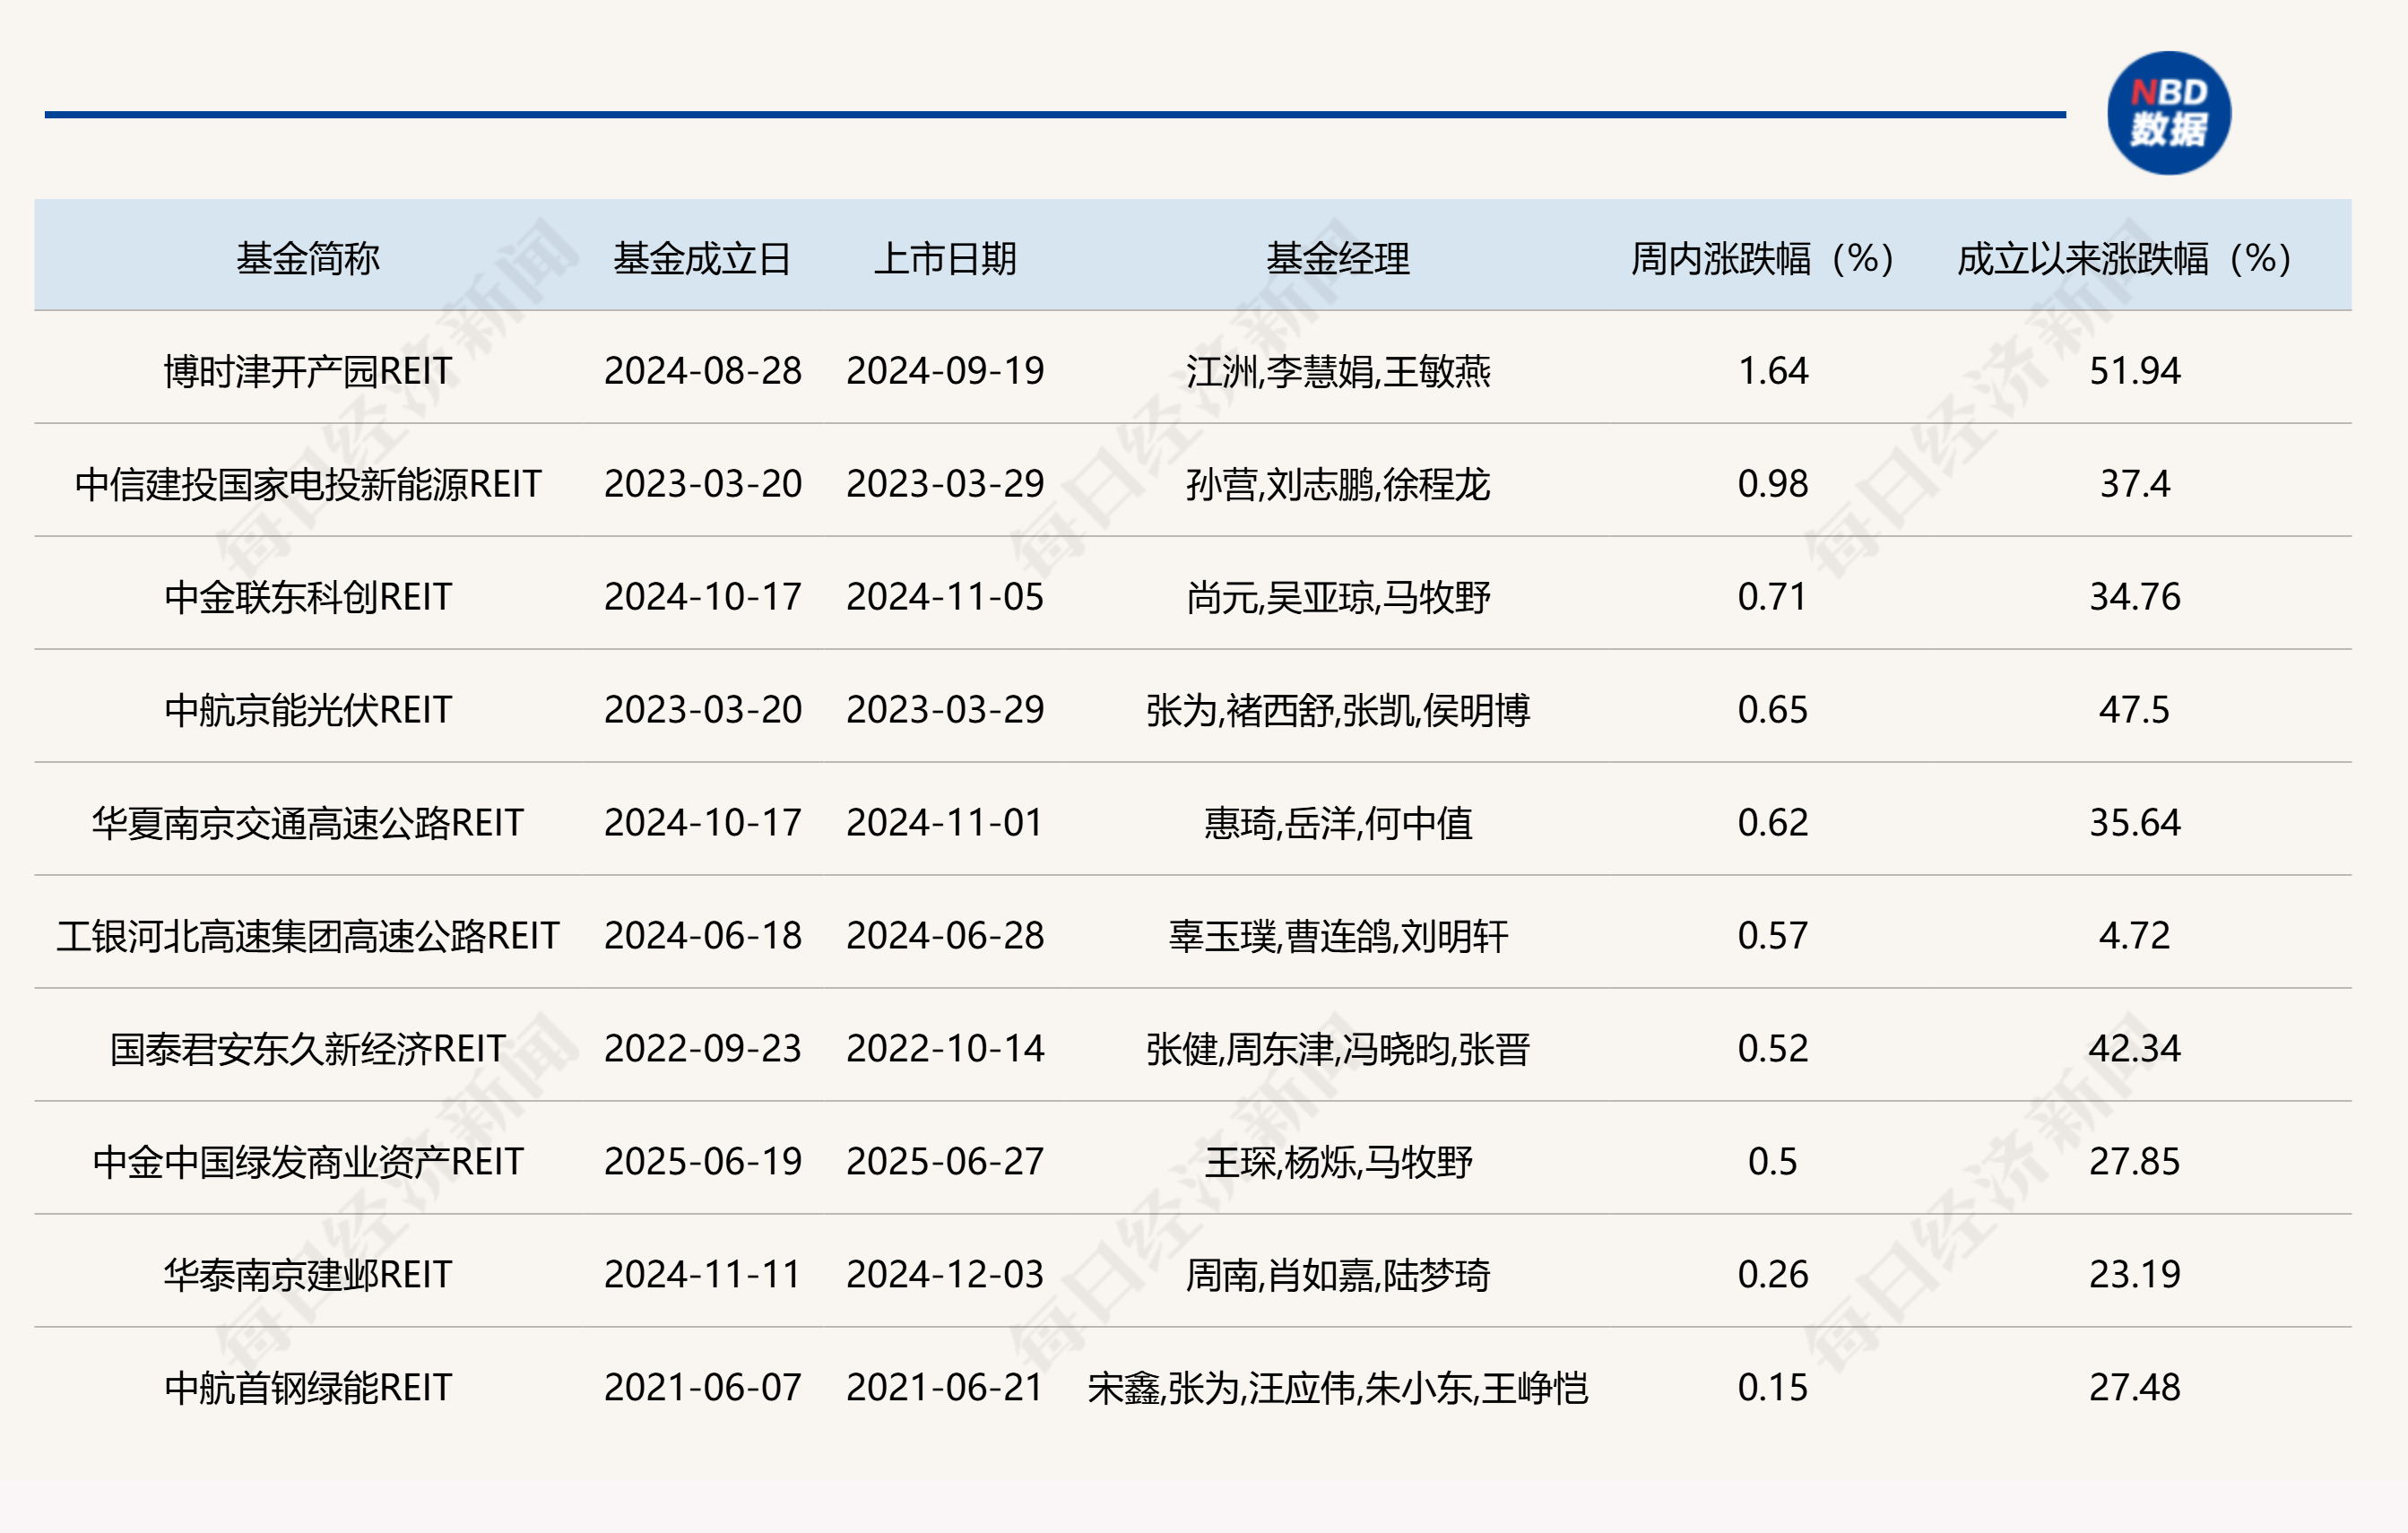
Task: Select 中金中国绿发商业资产REIT name cell
Action: pos(307,1162)
